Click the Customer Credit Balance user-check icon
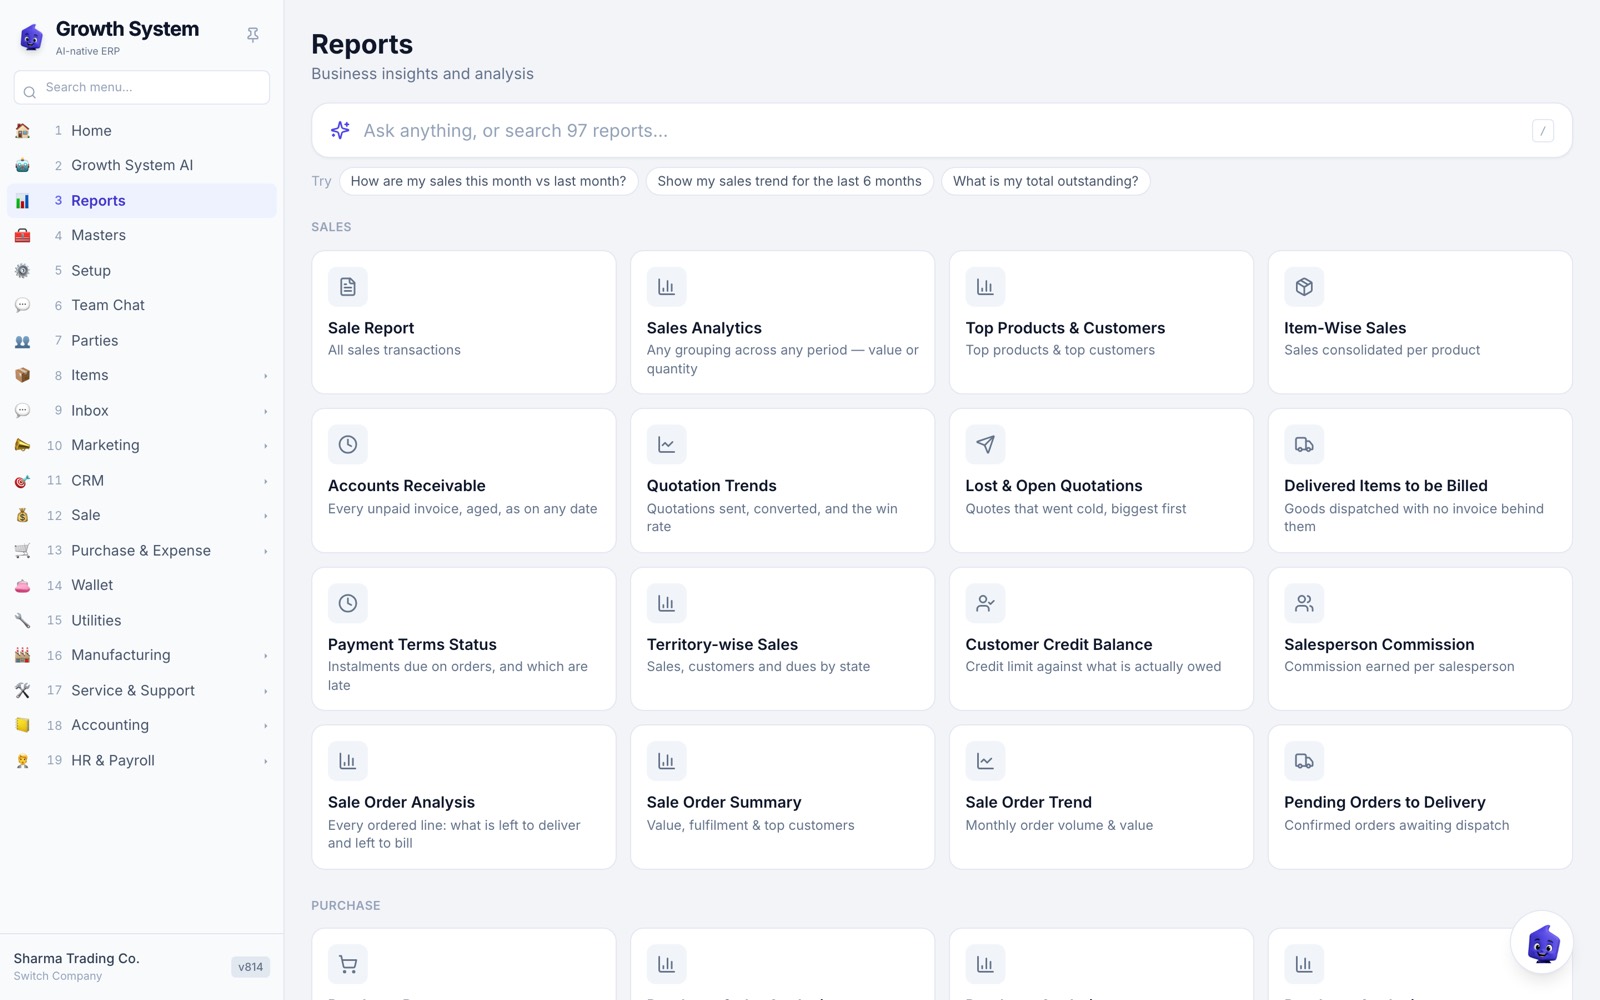 pyautogui.click(x=985, y=603)
